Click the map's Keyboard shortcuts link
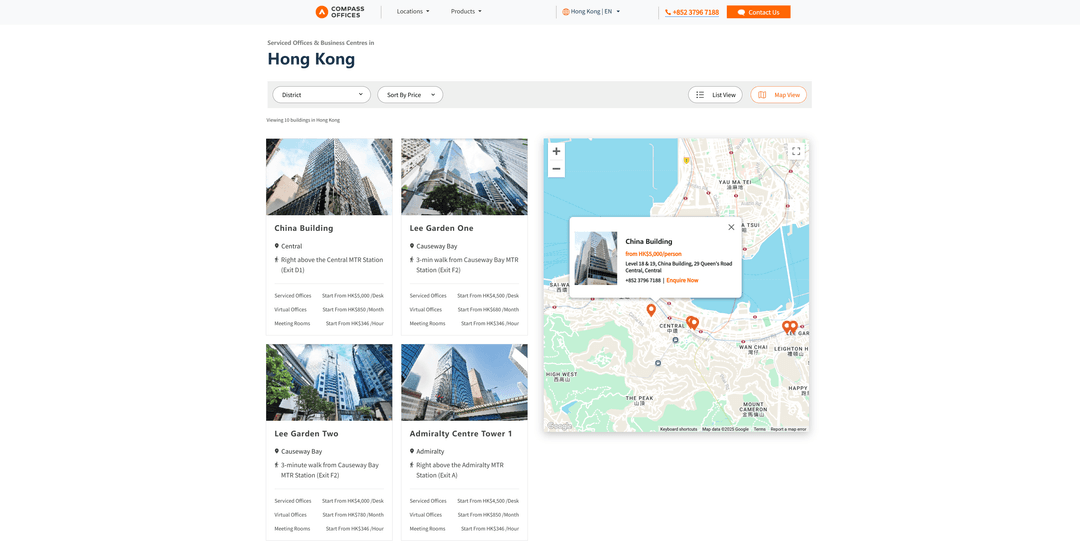Viewport: 1080px width, 545px height. tap(678, 429)
